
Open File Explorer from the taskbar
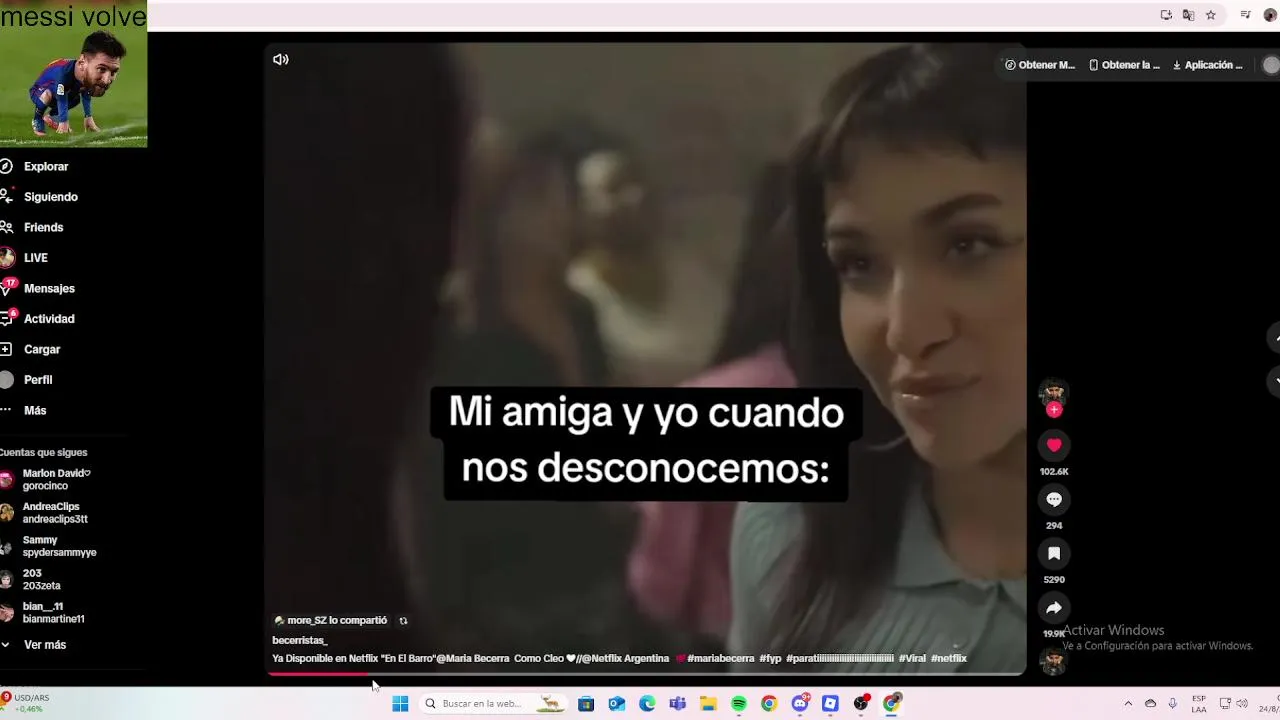(708, 704)
